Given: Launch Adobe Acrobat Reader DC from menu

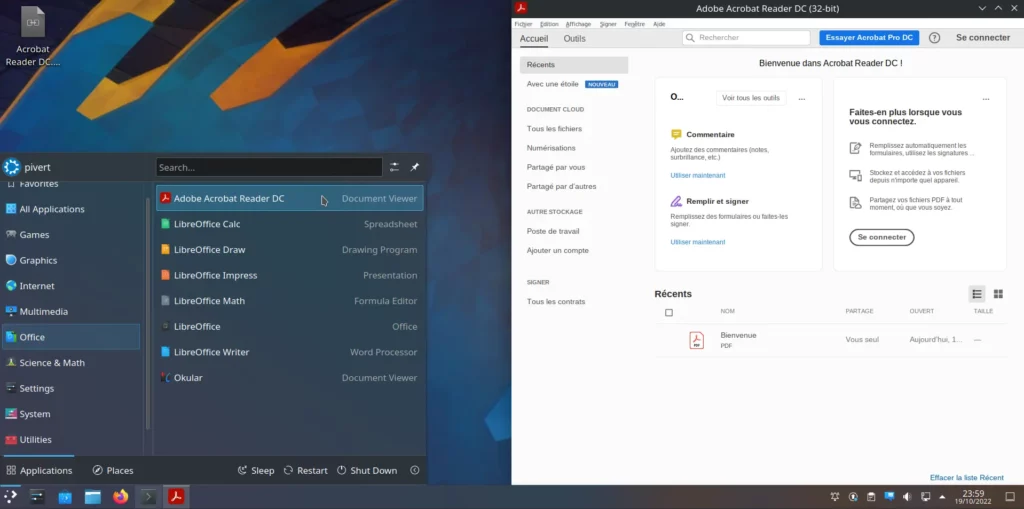Looking at the screenshot, I should [290, 199].
